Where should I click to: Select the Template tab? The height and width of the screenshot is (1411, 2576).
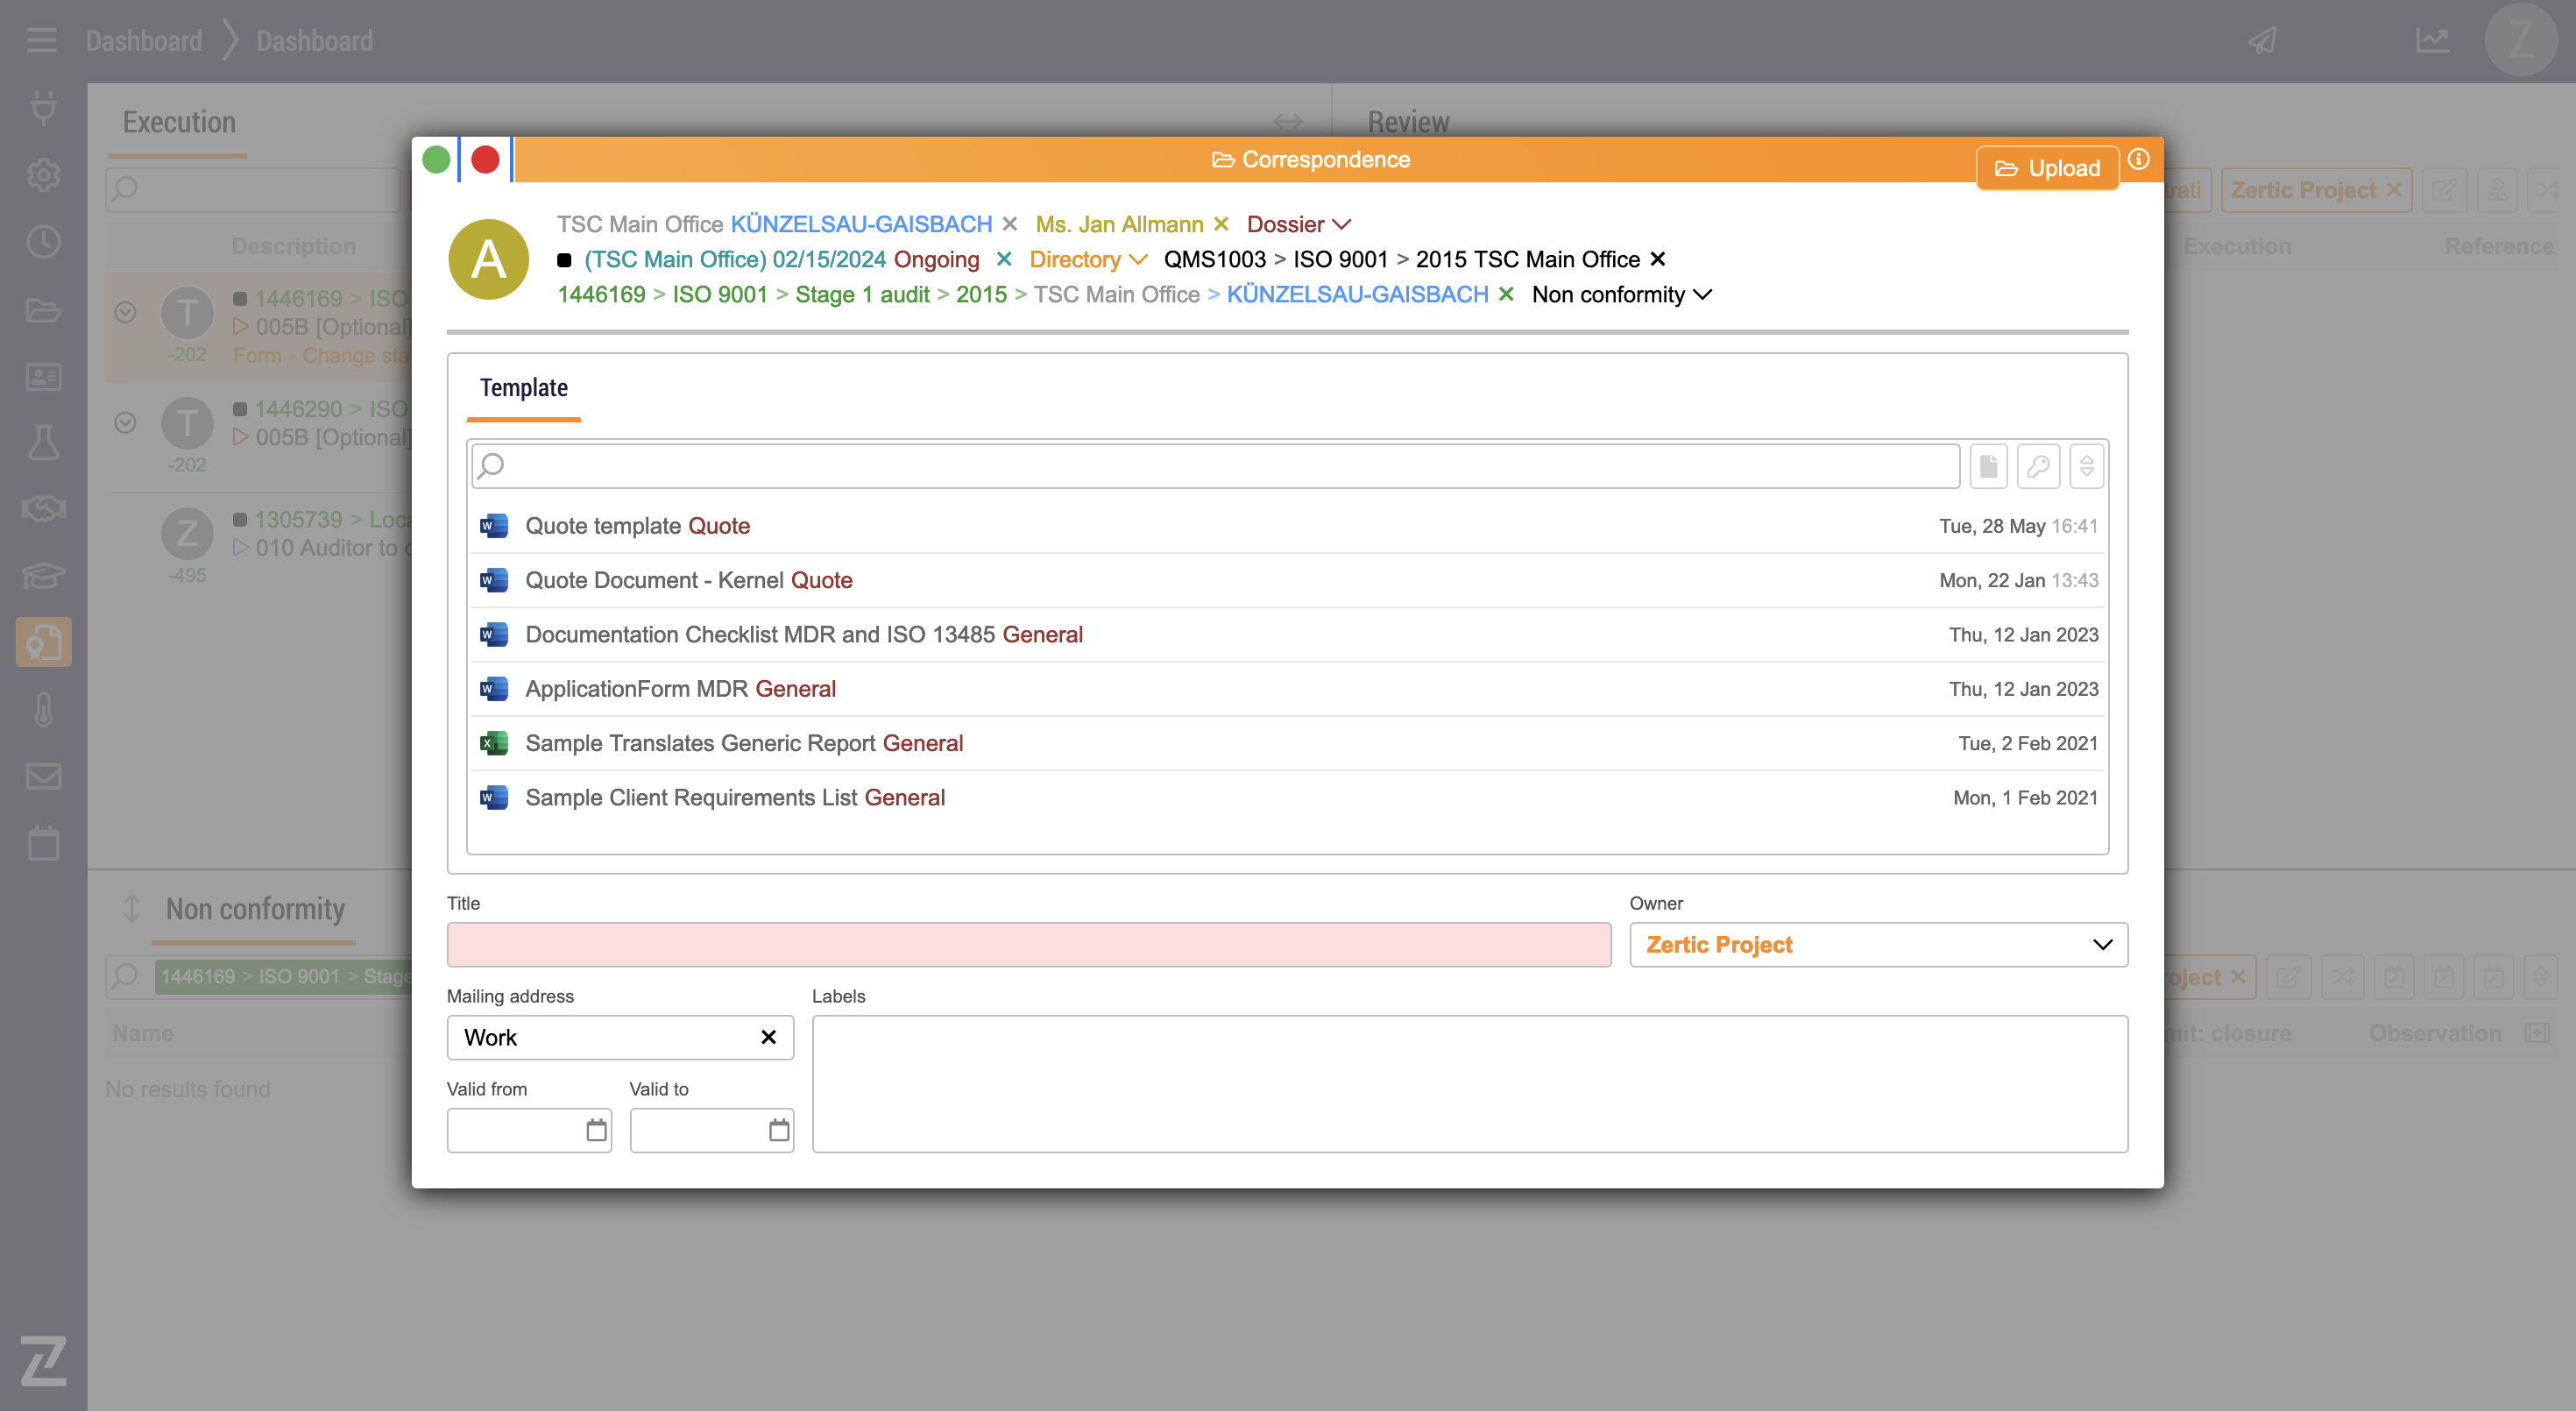(523, 388)
